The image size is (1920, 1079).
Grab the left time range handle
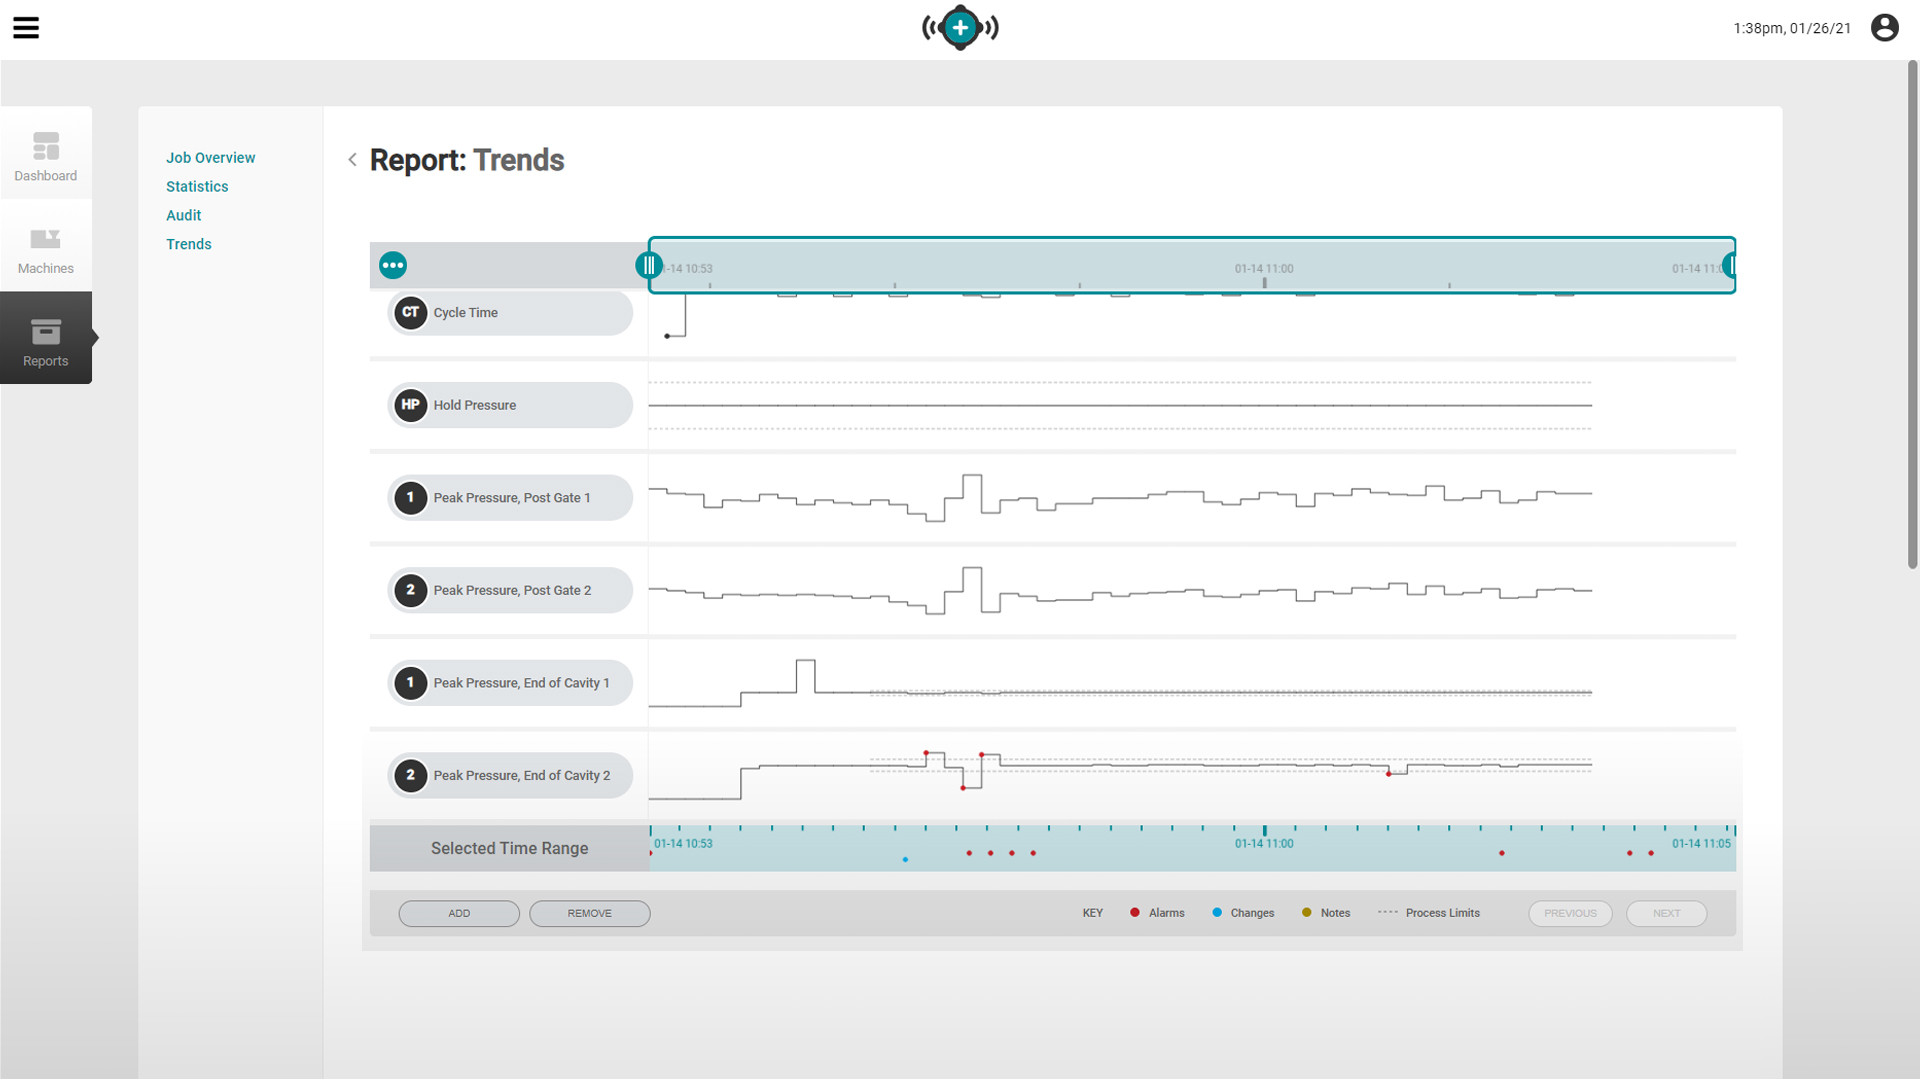(x=648, y=265)
